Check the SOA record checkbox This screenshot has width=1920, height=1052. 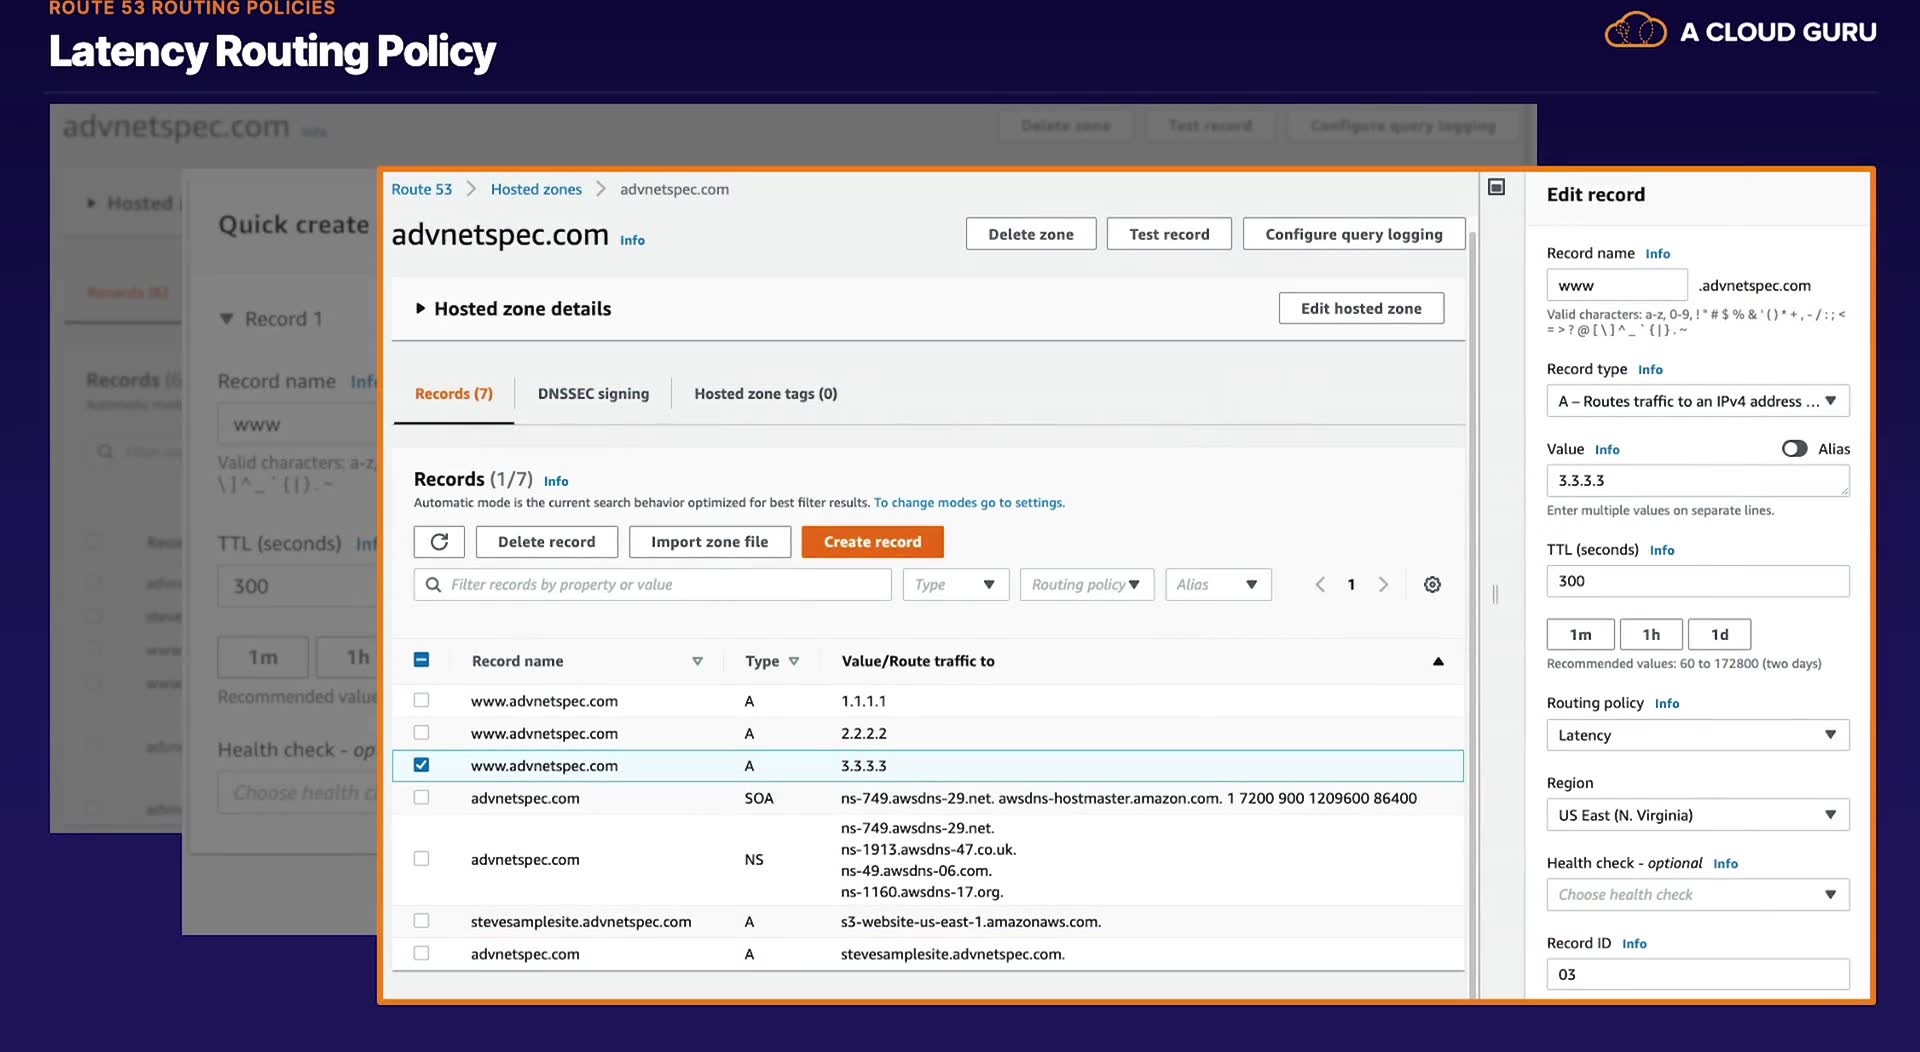421,798
